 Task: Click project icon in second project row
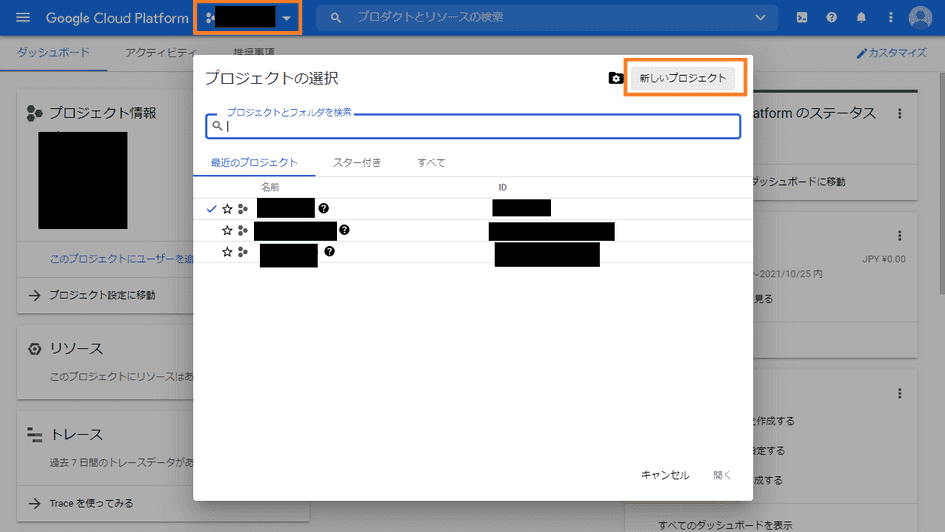[x=243, y=231]
